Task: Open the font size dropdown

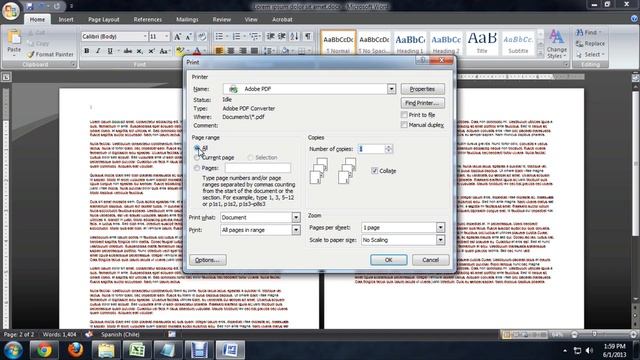Action: (166, 37)
